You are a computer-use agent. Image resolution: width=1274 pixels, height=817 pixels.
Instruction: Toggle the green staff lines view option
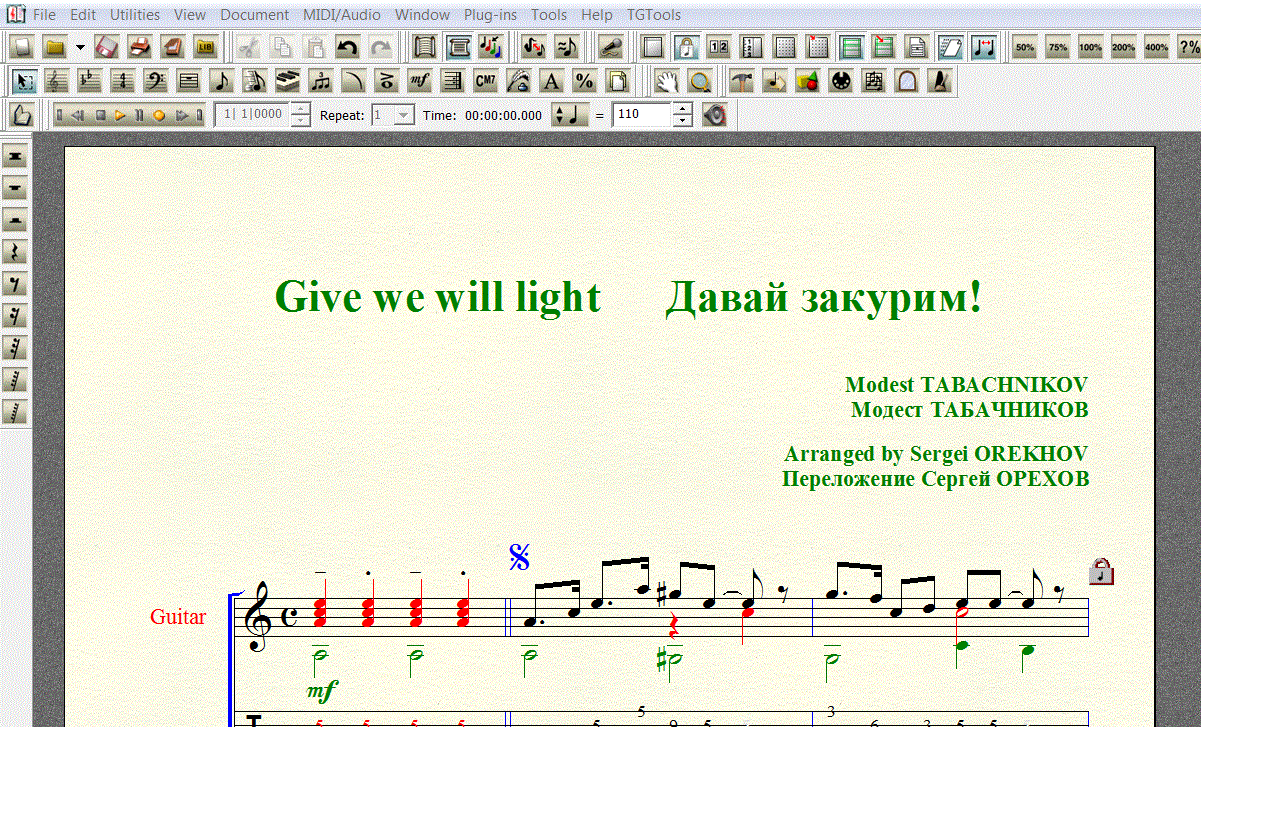tap(851, 47)
